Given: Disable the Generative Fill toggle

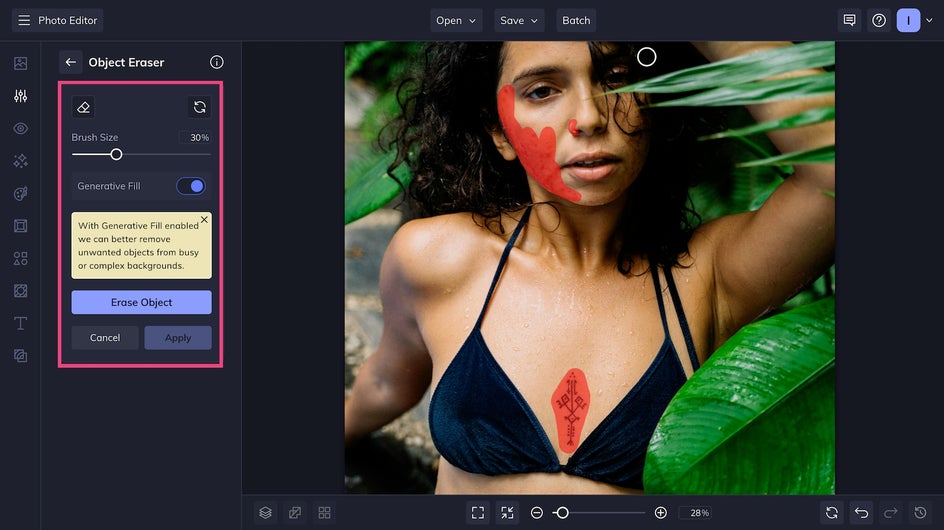Looking at the screenshot, I should click(x=191, y=186).
